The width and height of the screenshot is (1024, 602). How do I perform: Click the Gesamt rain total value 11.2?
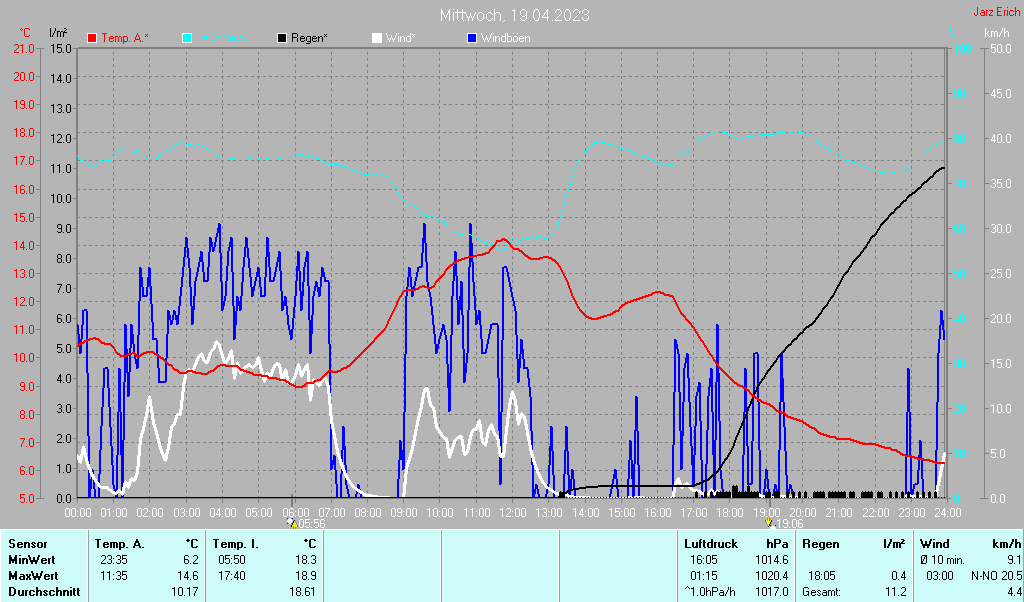coord(895,592)
